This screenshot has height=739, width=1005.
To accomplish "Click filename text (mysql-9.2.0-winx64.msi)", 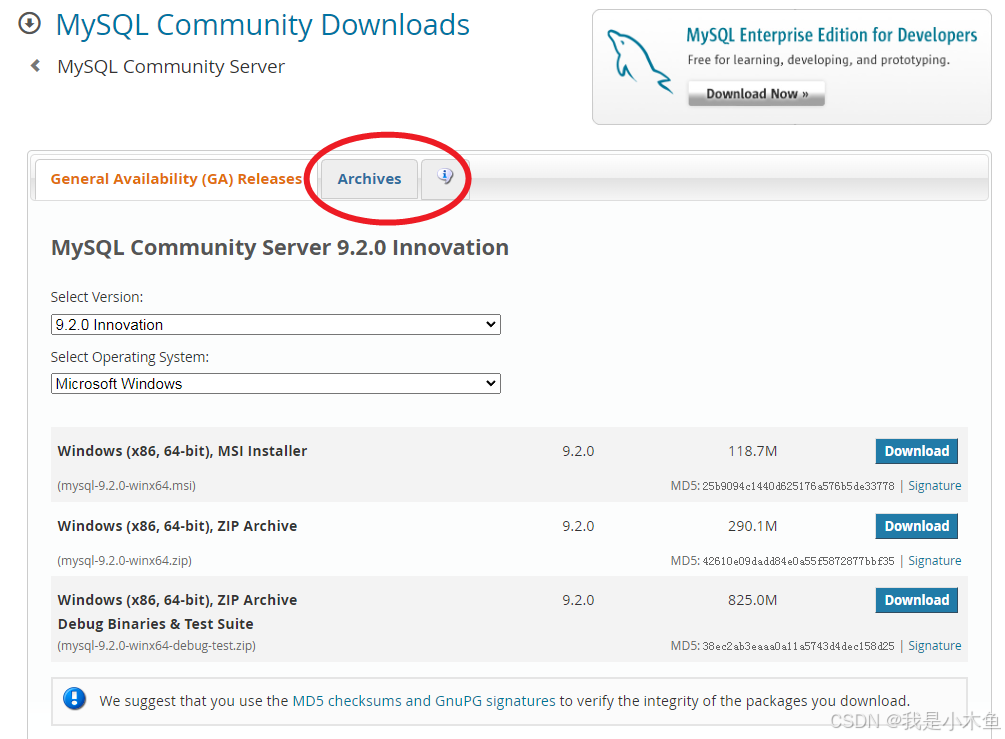I will (x=126, y=486).
